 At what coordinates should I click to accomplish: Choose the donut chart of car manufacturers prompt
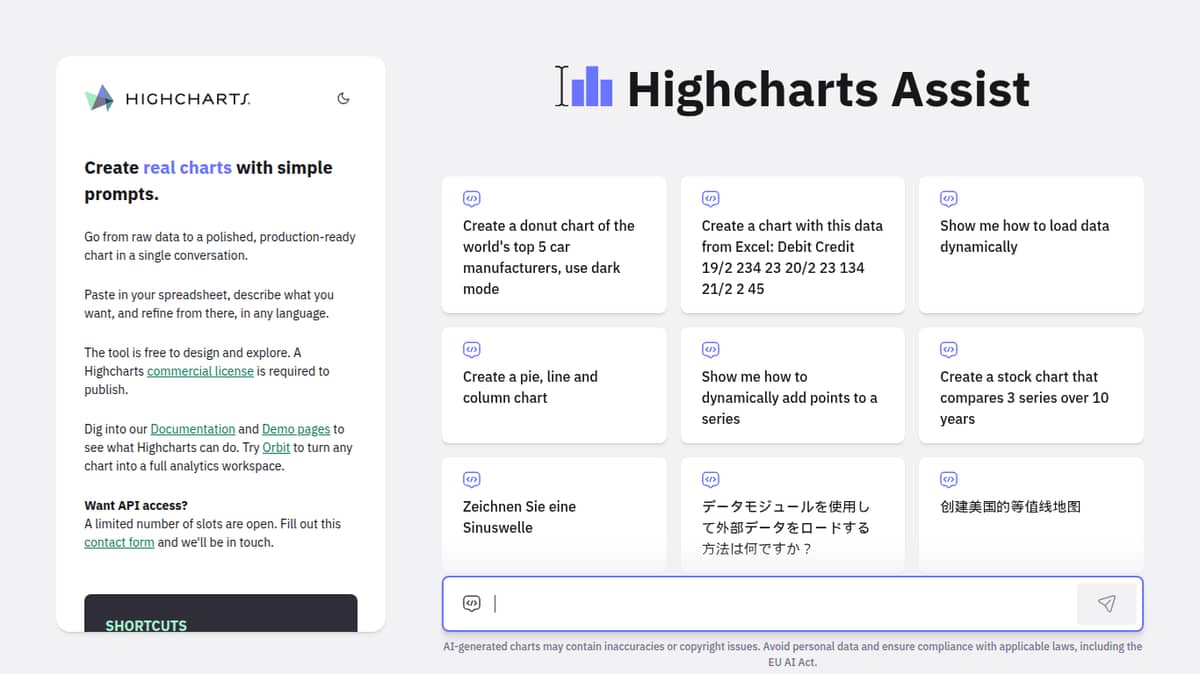pos(554,245)
